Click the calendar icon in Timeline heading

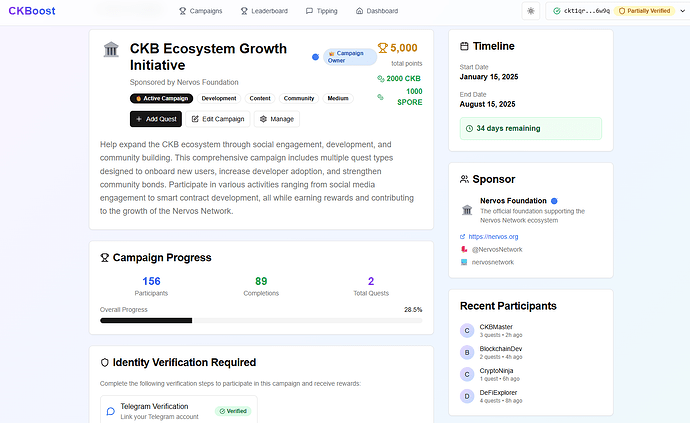coord(464,46)
